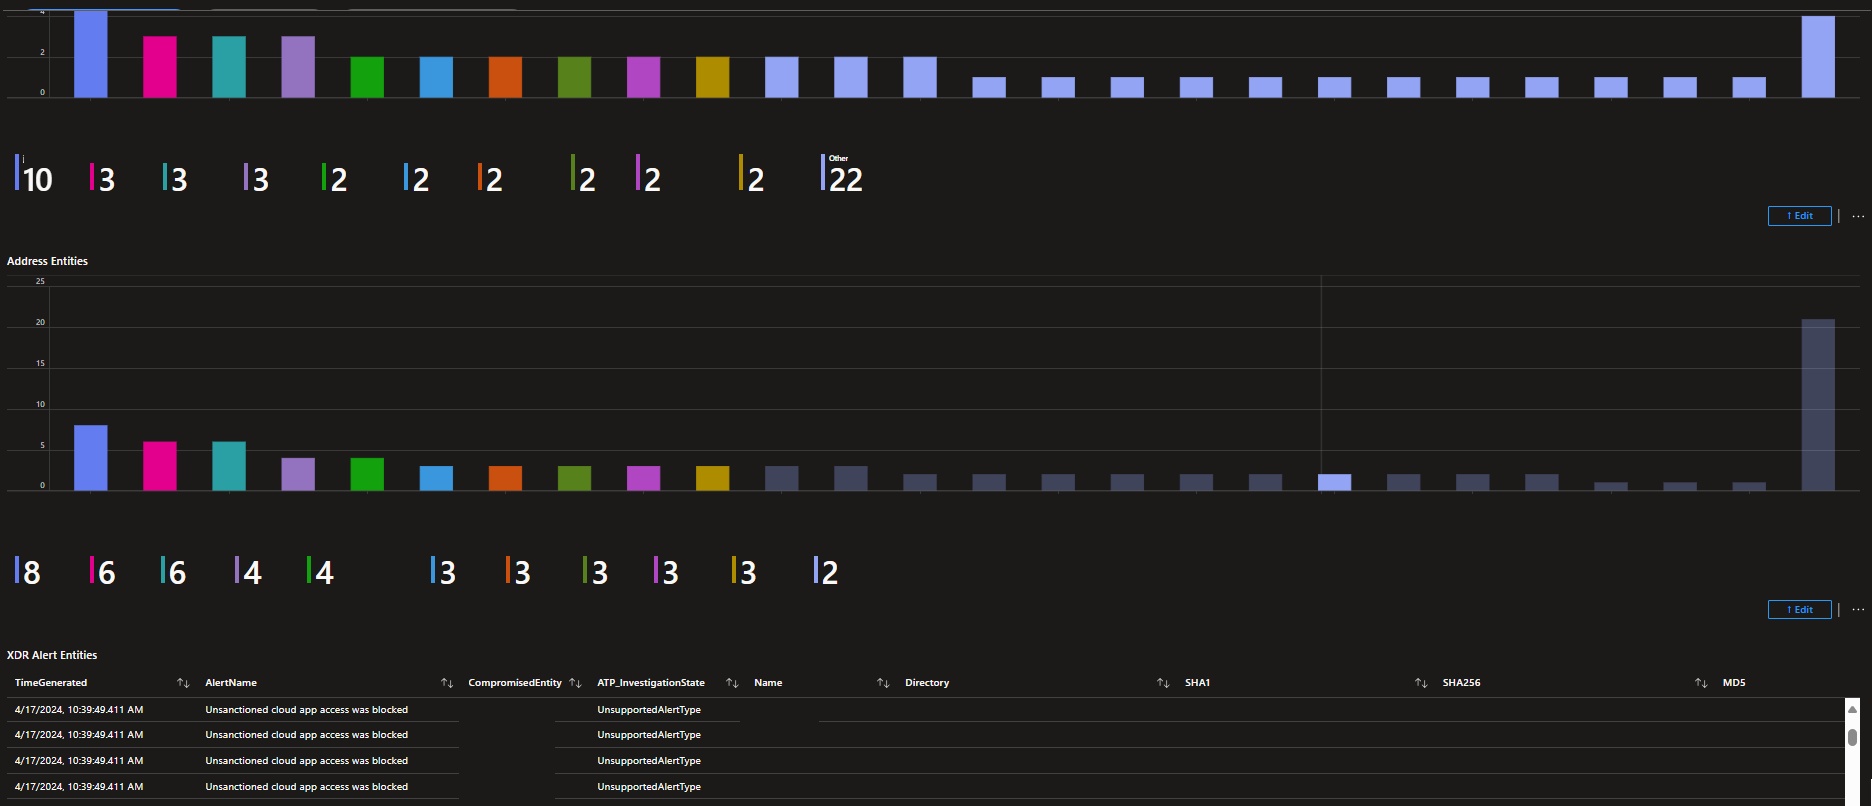The image size is (1872, 806).
Task: Click the CompromisedEntity column header
Action: (x=515, y=683)
